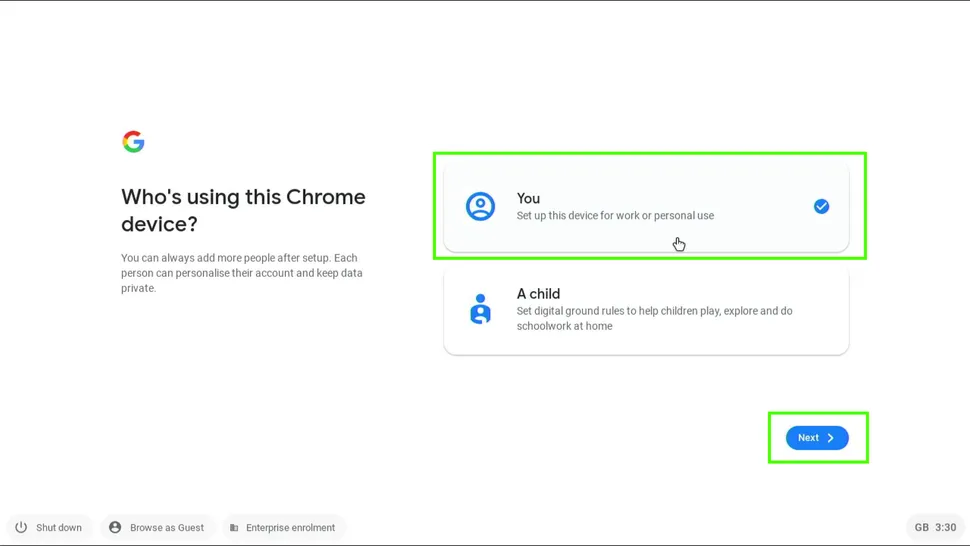Click the Enterprise enrolment building icon
This screenshot has width=970, height=546.
coord(234,527)
